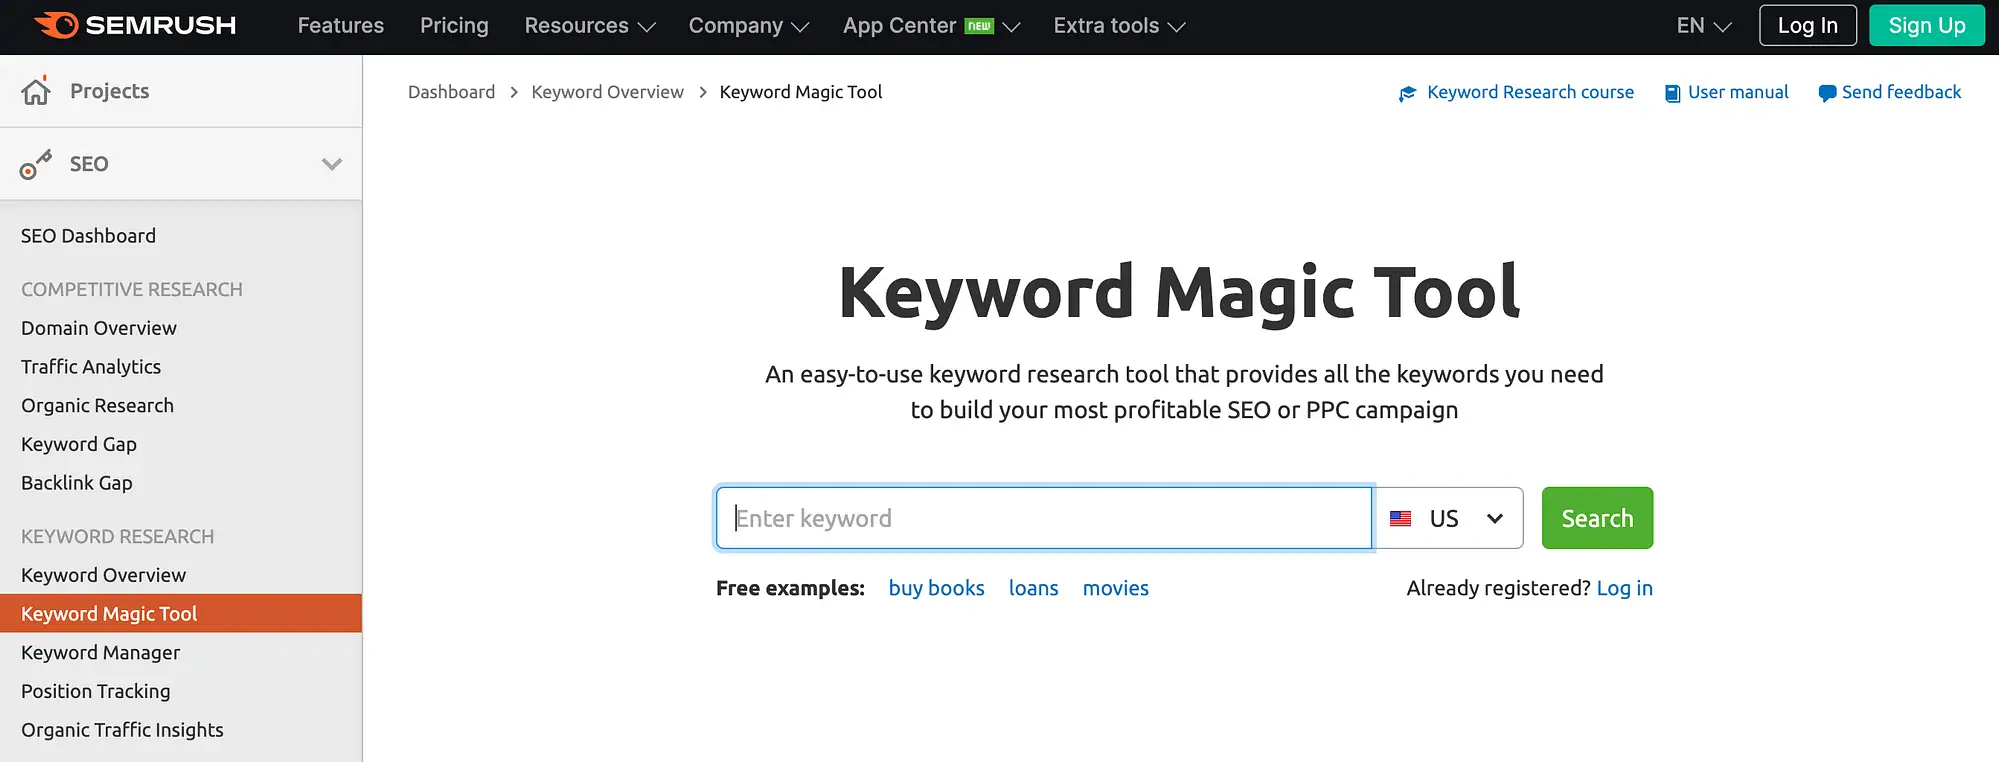Click the 'Log in' link under search
The width and height of the screenshot is (1999, 762).
coord(1624,588)
